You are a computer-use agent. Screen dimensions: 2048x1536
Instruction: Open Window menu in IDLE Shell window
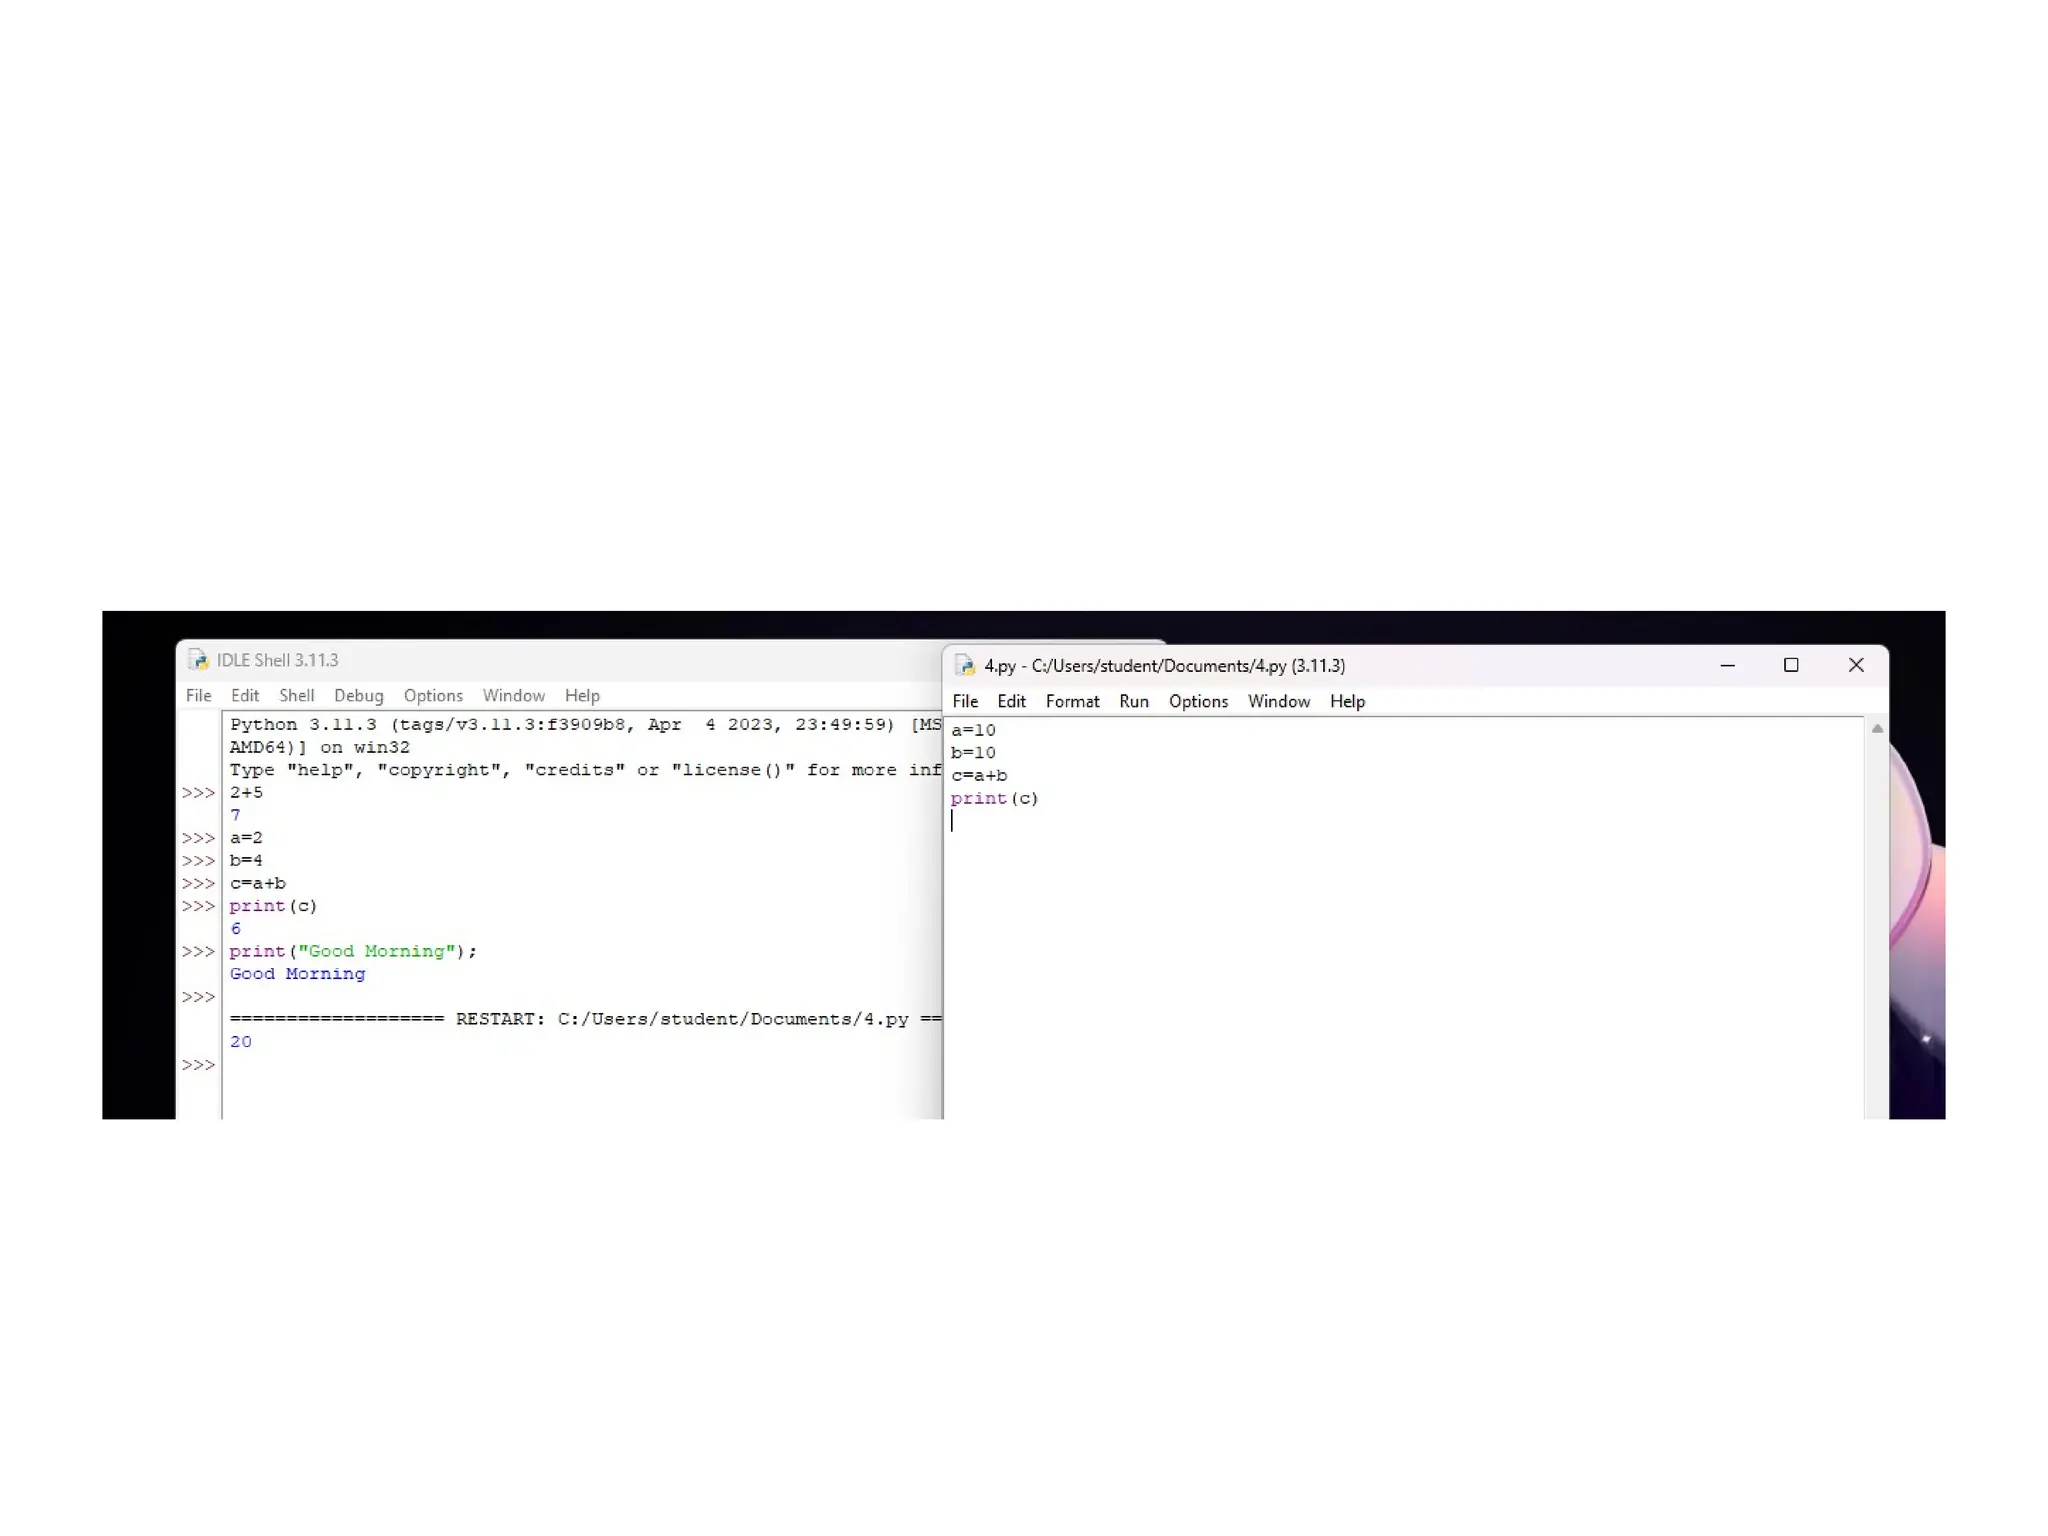(513, 695)
